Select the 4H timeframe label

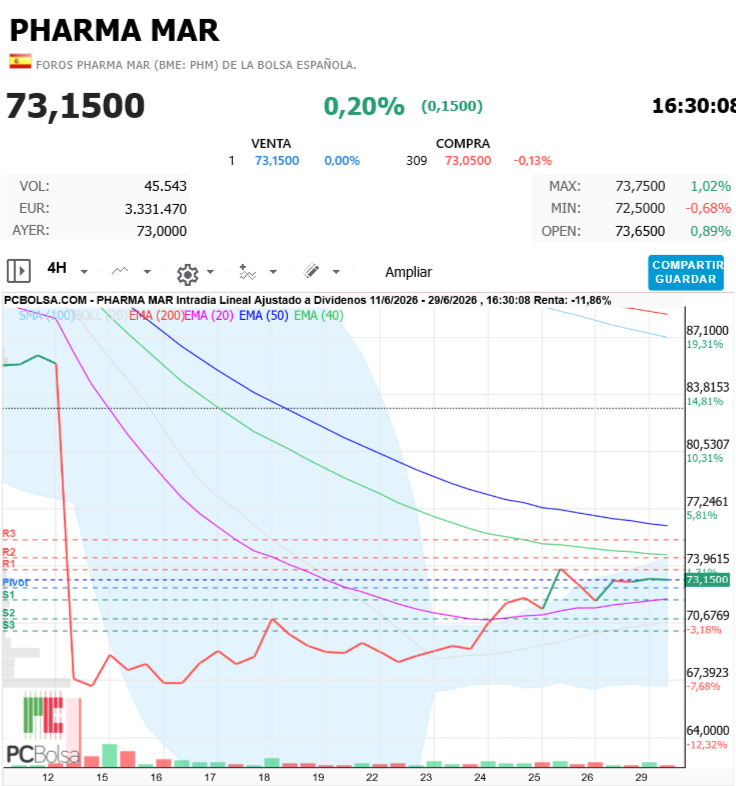(x=57, y=268)
